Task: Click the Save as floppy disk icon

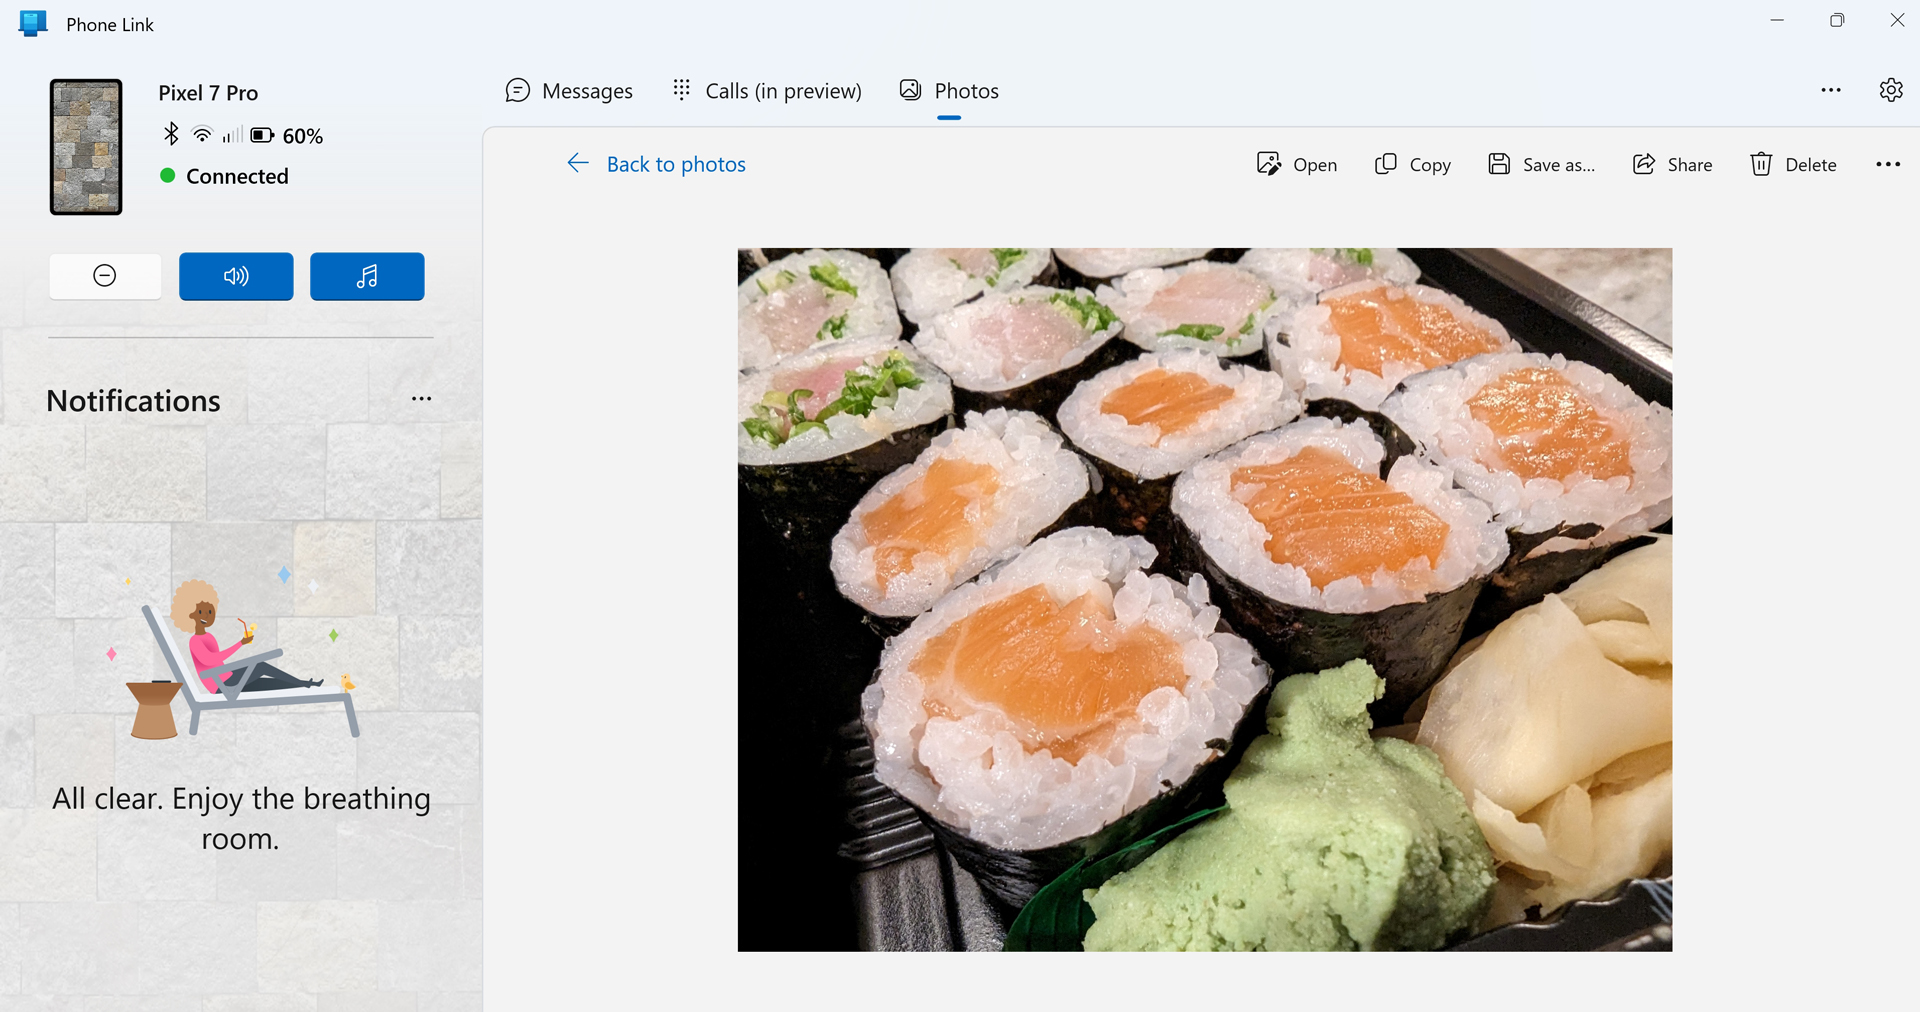Action: click(x=1498, y=164)
